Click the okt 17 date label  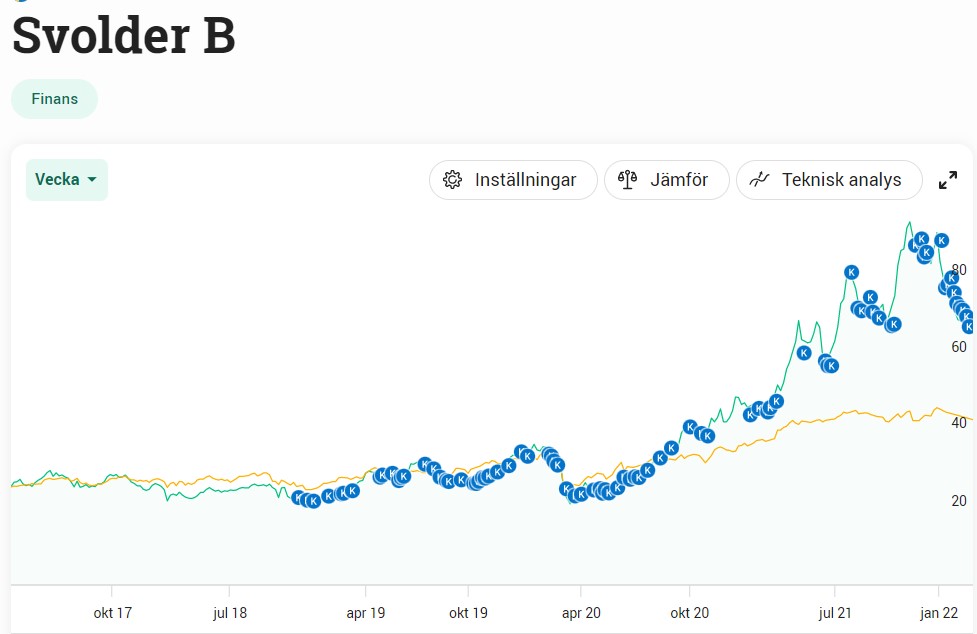coord(111,612)
